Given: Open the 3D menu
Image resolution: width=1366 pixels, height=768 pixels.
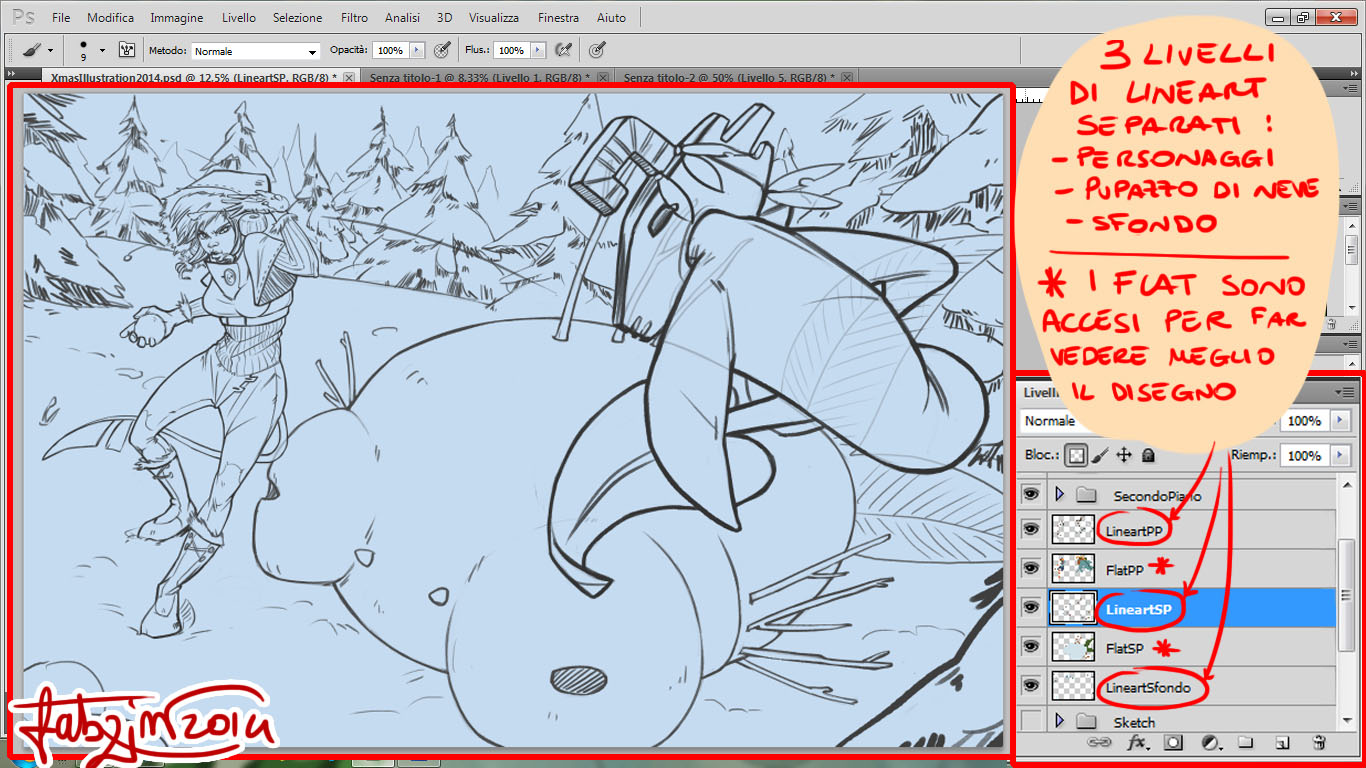Looking at the screenshot, I should coord(445,18).
